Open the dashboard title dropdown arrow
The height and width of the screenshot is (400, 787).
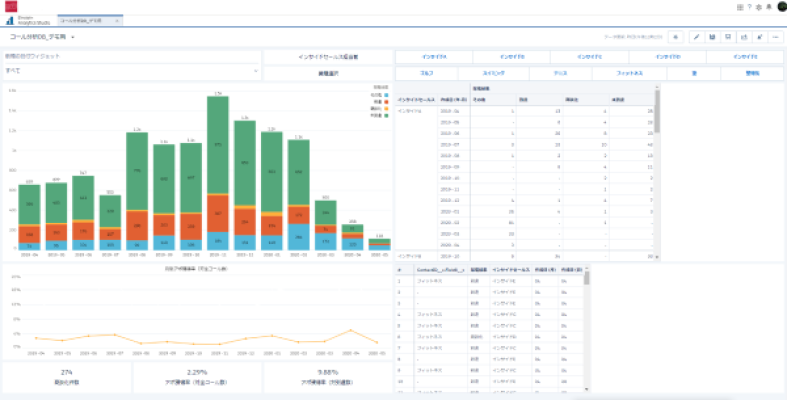coord(73,37)
